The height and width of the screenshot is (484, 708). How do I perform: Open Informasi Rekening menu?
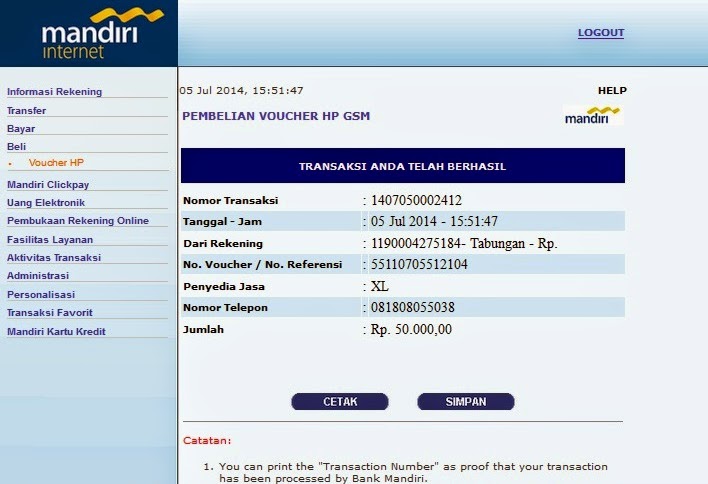54,92
